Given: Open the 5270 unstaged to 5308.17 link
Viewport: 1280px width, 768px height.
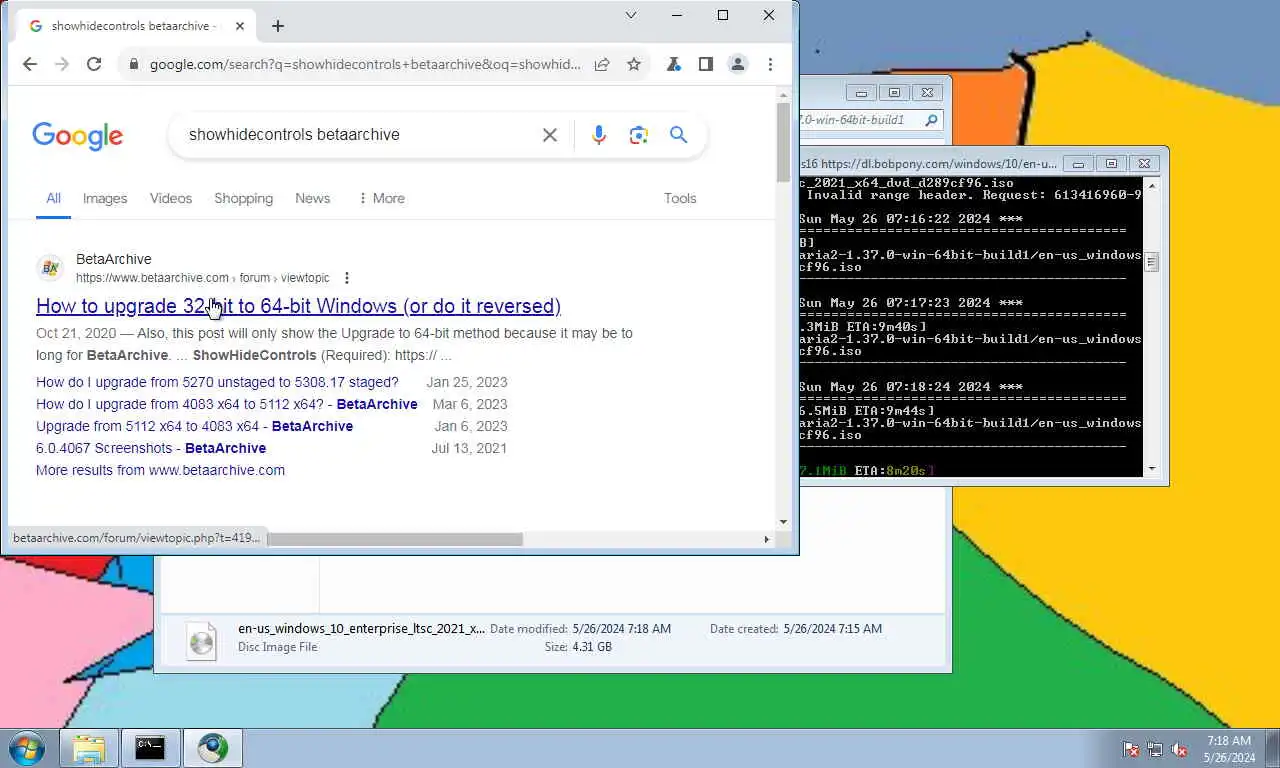Looking at the screenshot, I should coord(217,382).
